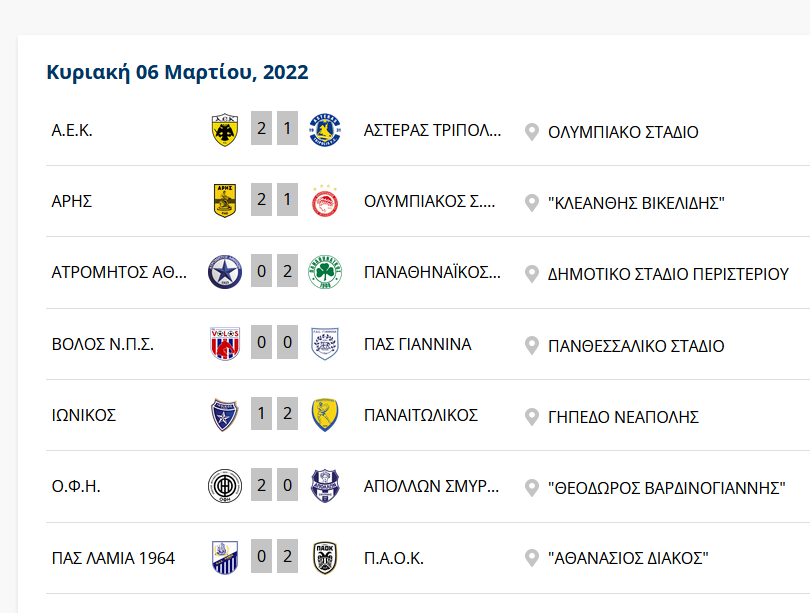
Task: Click the Panaitolikos yellow team crest
Action: coord(325,415)
